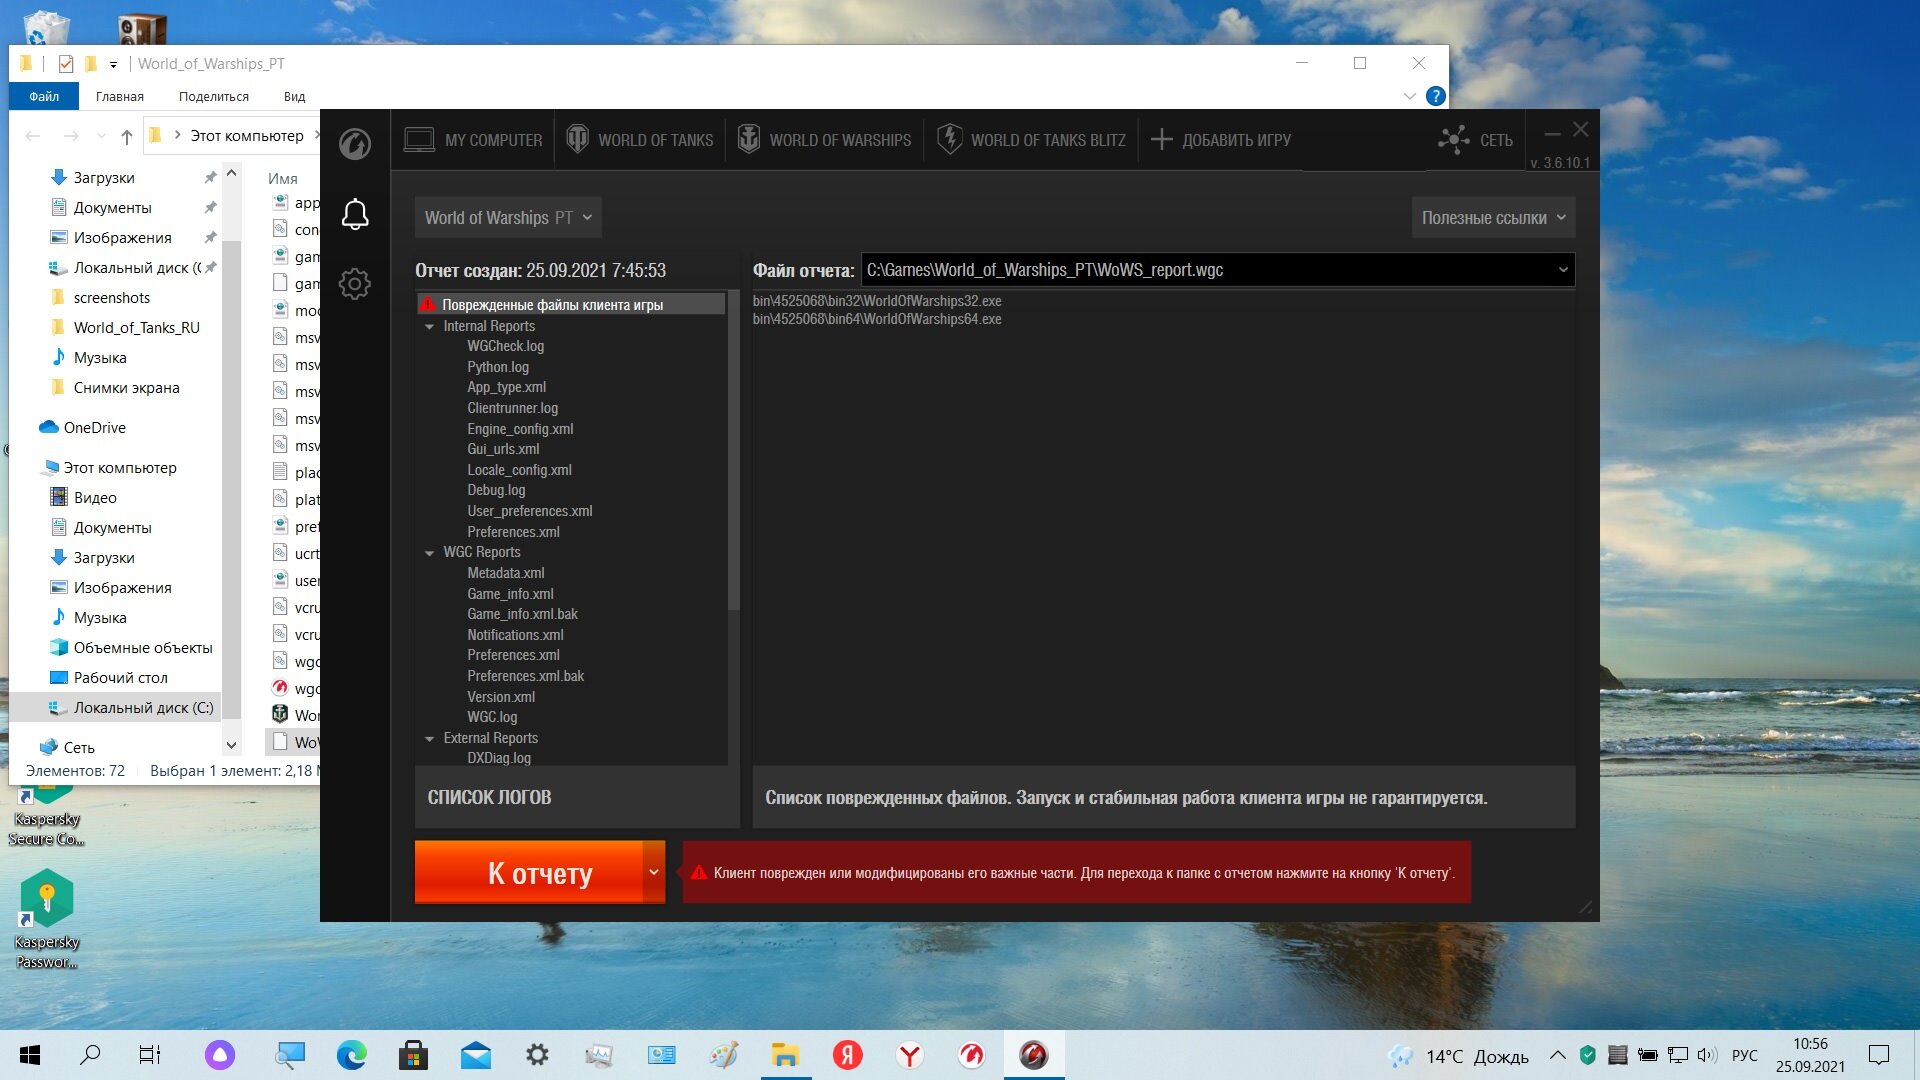
Task: Expand Explorer ribbon chevron
Action: [x=1409, y=96]
